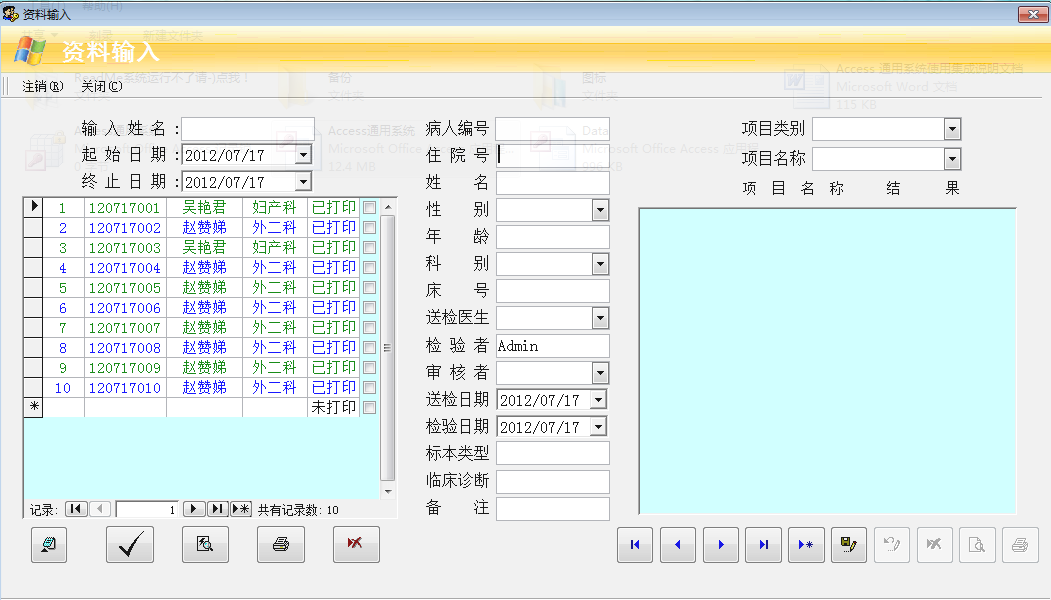Jump to last record with blue arrow button
Image resolution: width=1051 pixels, height=600 pixels.
click(x=763, y=545)
